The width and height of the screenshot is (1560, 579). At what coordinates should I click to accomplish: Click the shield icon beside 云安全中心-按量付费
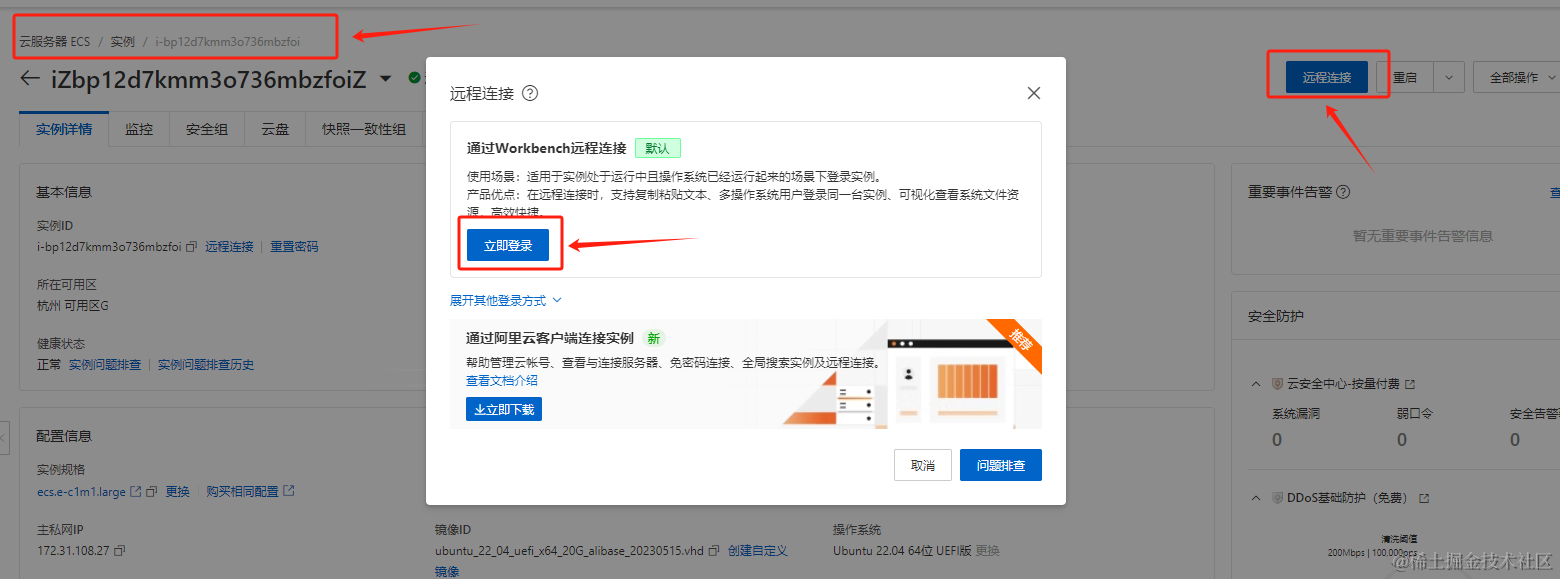click(x=1277, y=384)
